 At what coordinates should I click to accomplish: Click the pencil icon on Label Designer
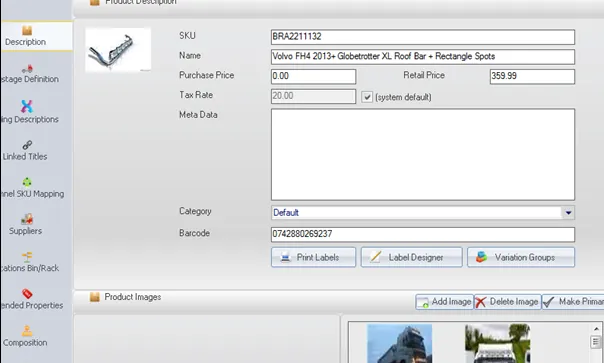click(376, 257)
